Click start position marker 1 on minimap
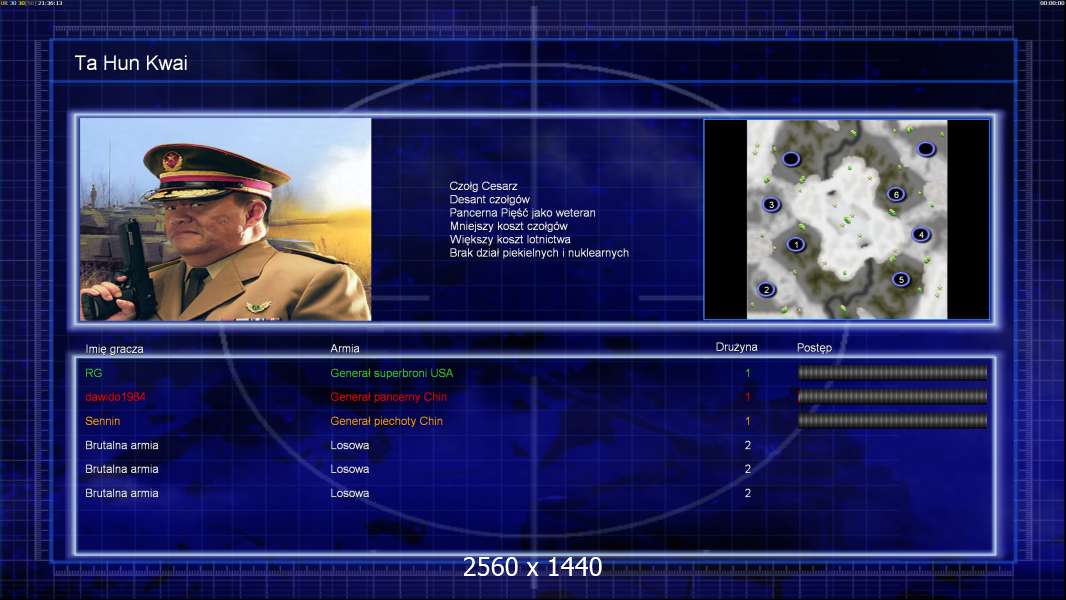The image size is (1066, 600). (796, 245)
